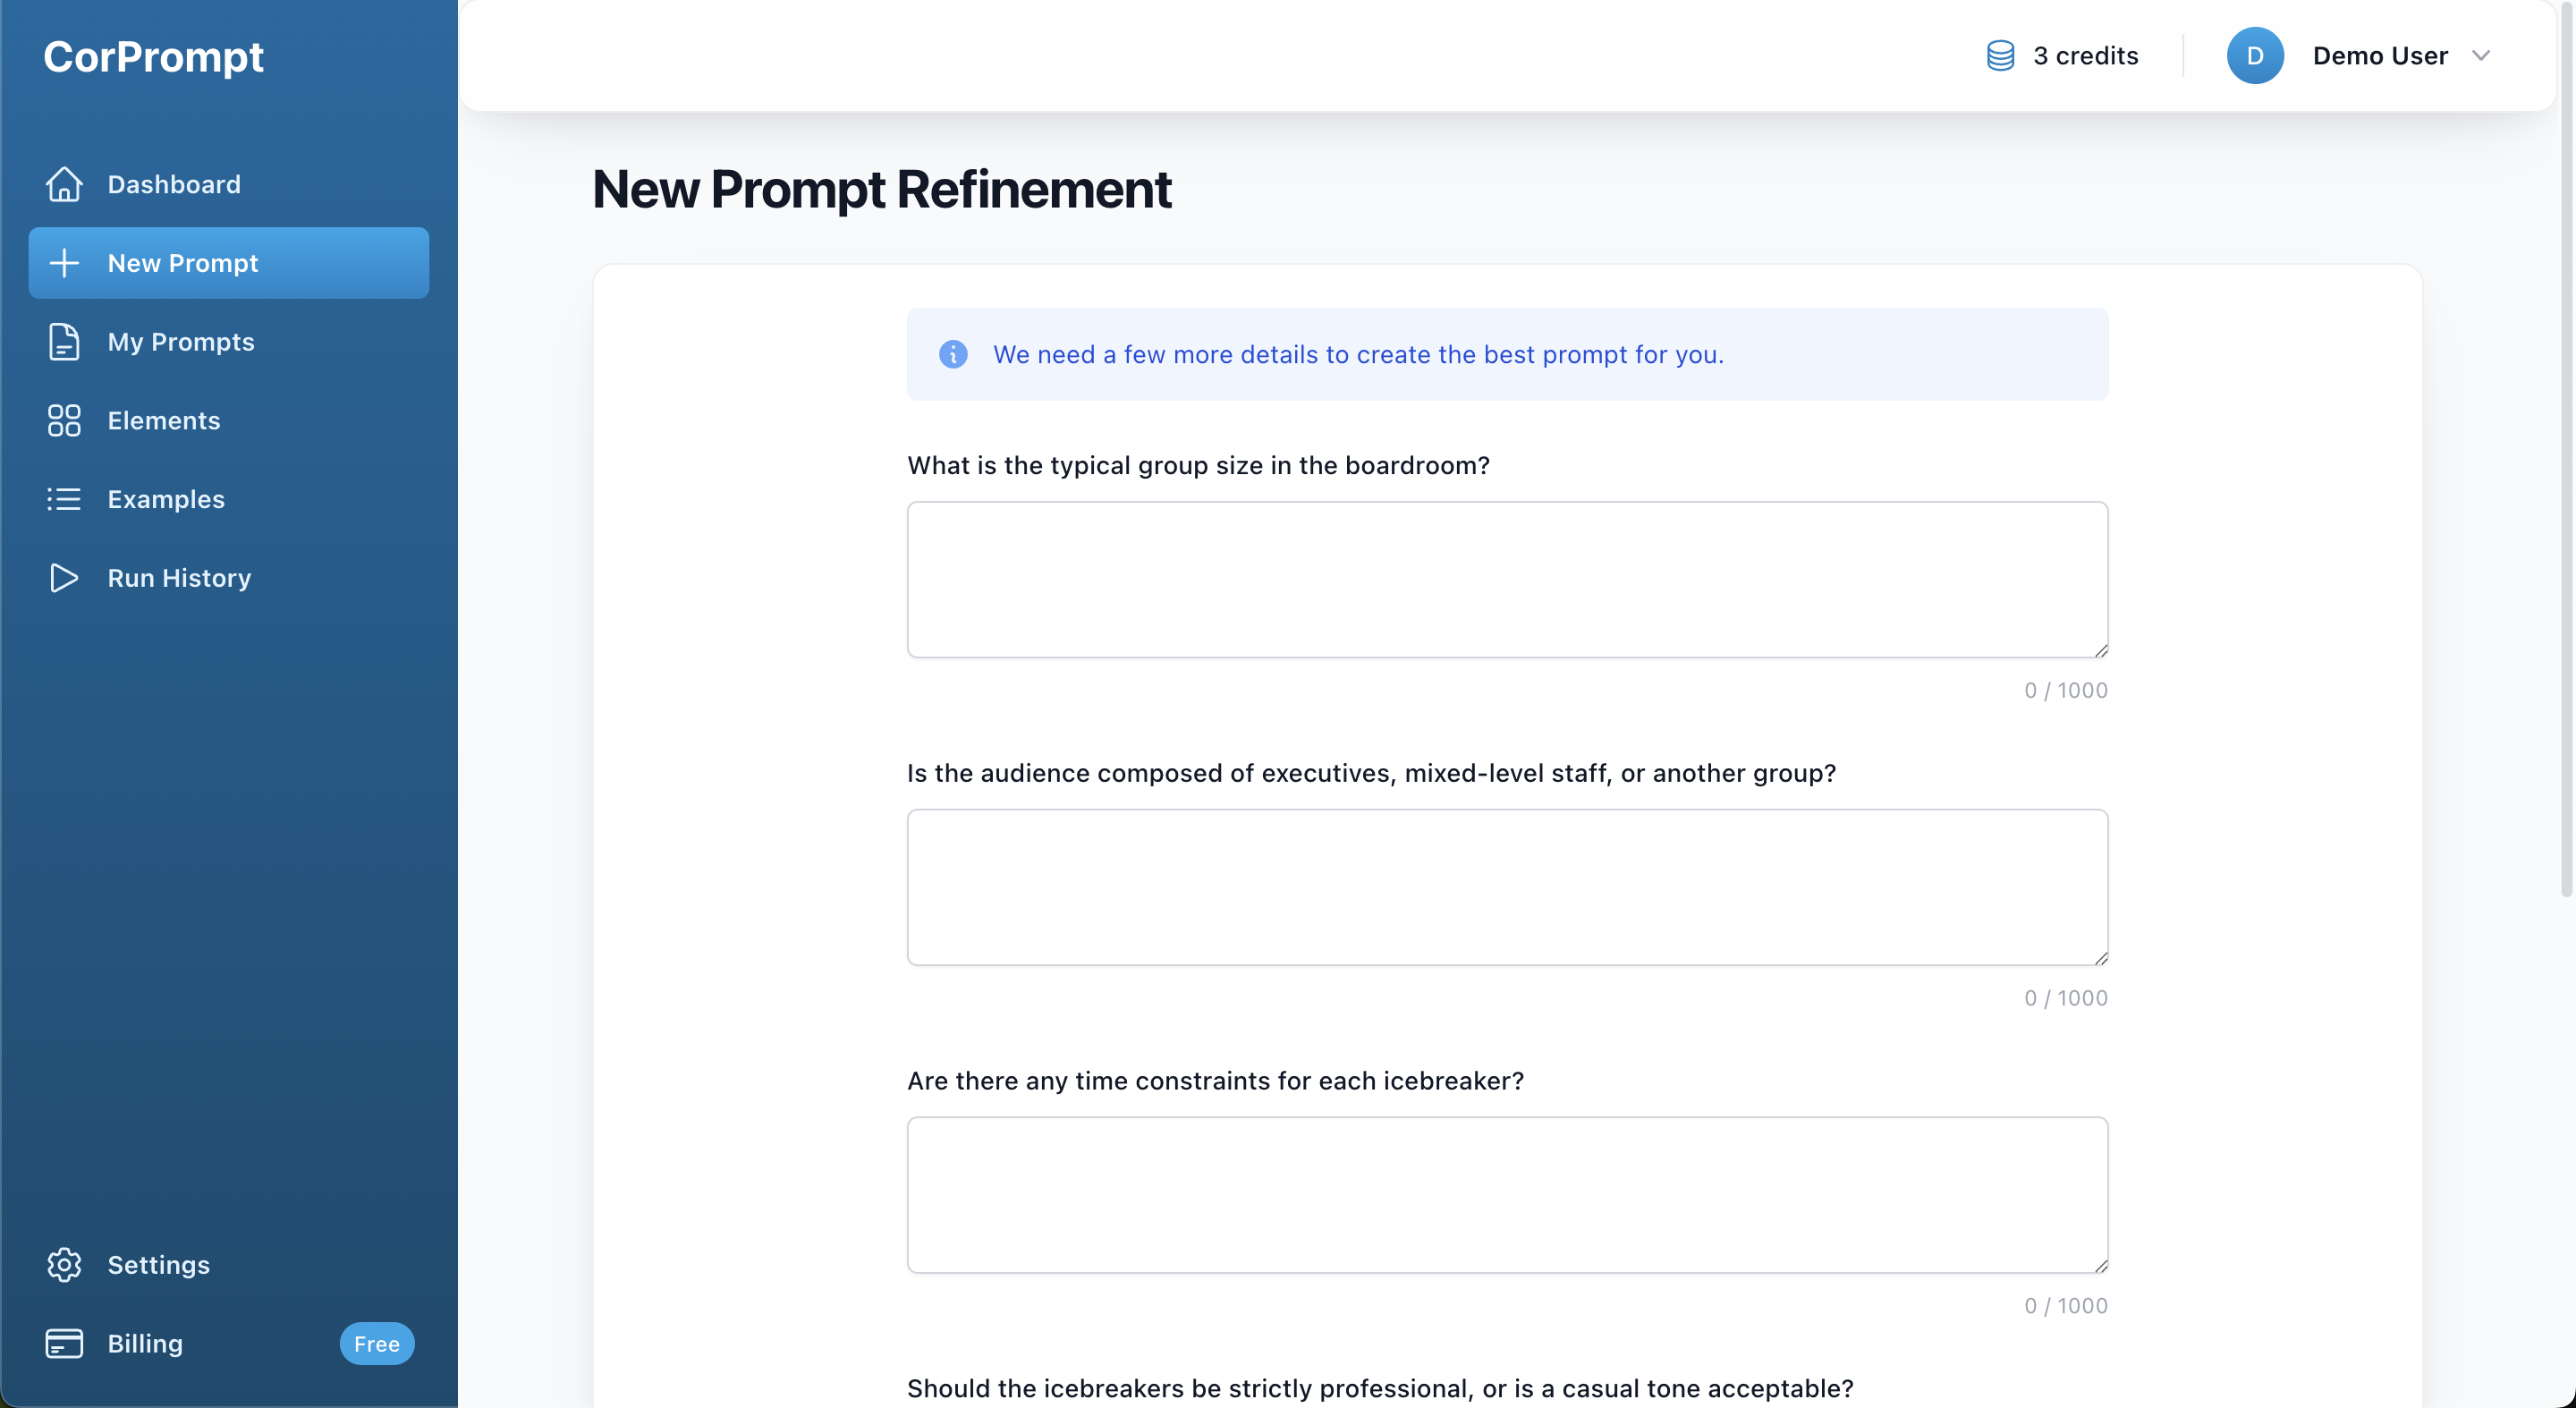Select the Dashboard home icon

pos(64,184)
